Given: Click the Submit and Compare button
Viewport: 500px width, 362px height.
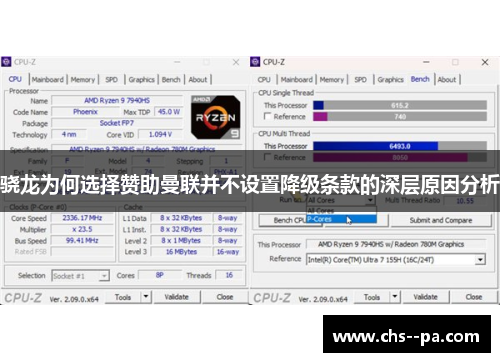Looking at the screenshot, I should coord(441,220).
